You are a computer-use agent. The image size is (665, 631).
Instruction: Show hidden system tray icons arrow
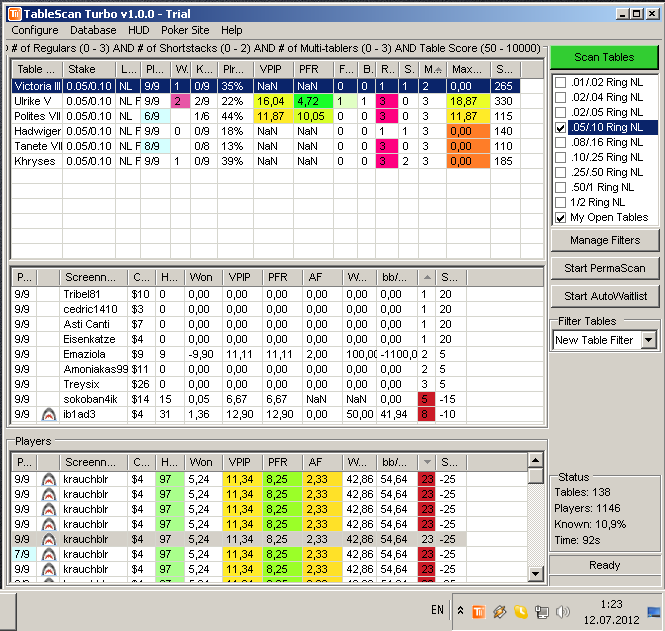460,611
